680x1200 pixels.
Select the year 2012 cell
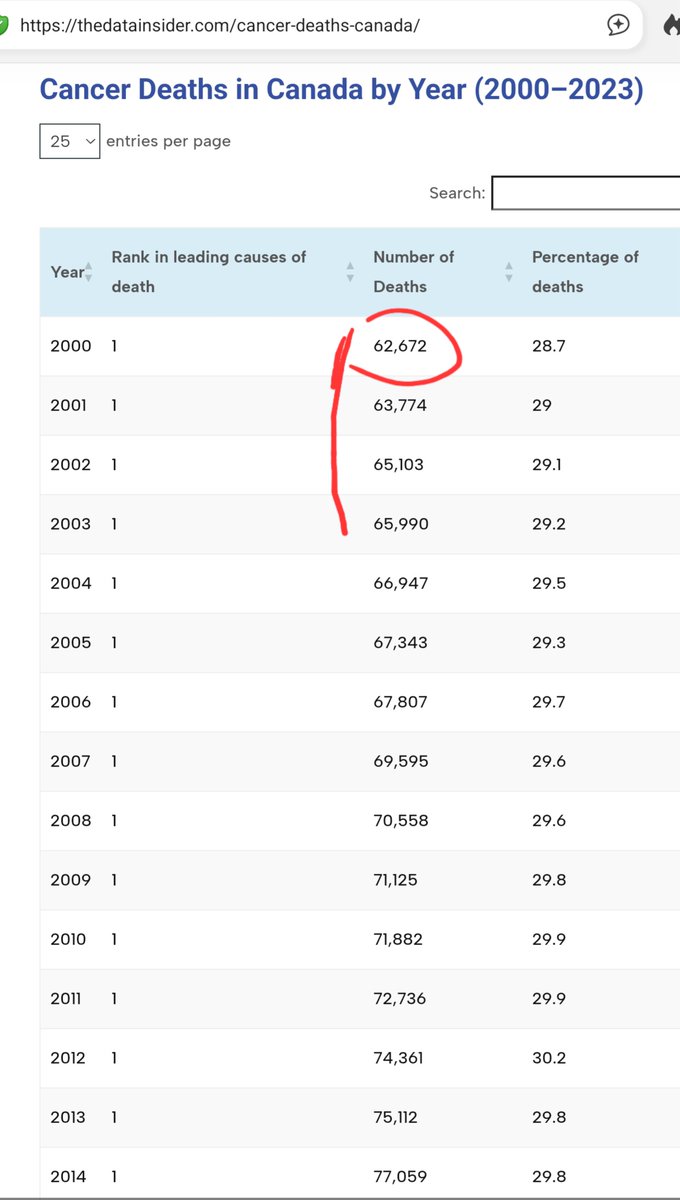[70, 1058]
